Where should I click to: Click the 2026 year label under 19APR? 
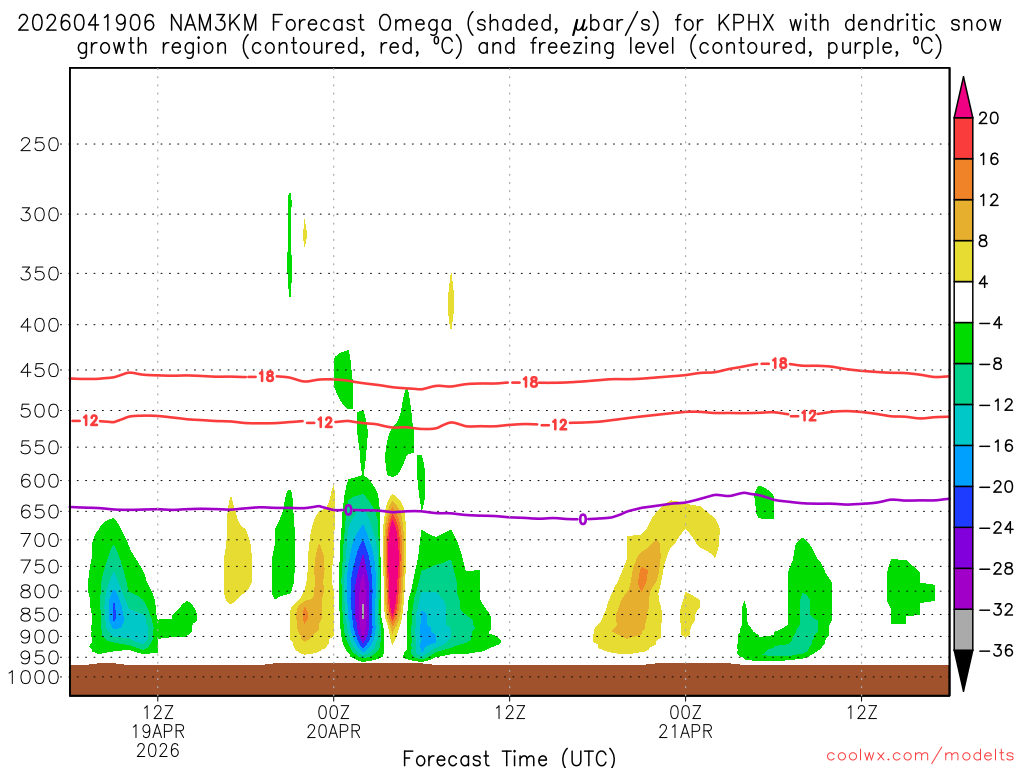click(158, 750)
